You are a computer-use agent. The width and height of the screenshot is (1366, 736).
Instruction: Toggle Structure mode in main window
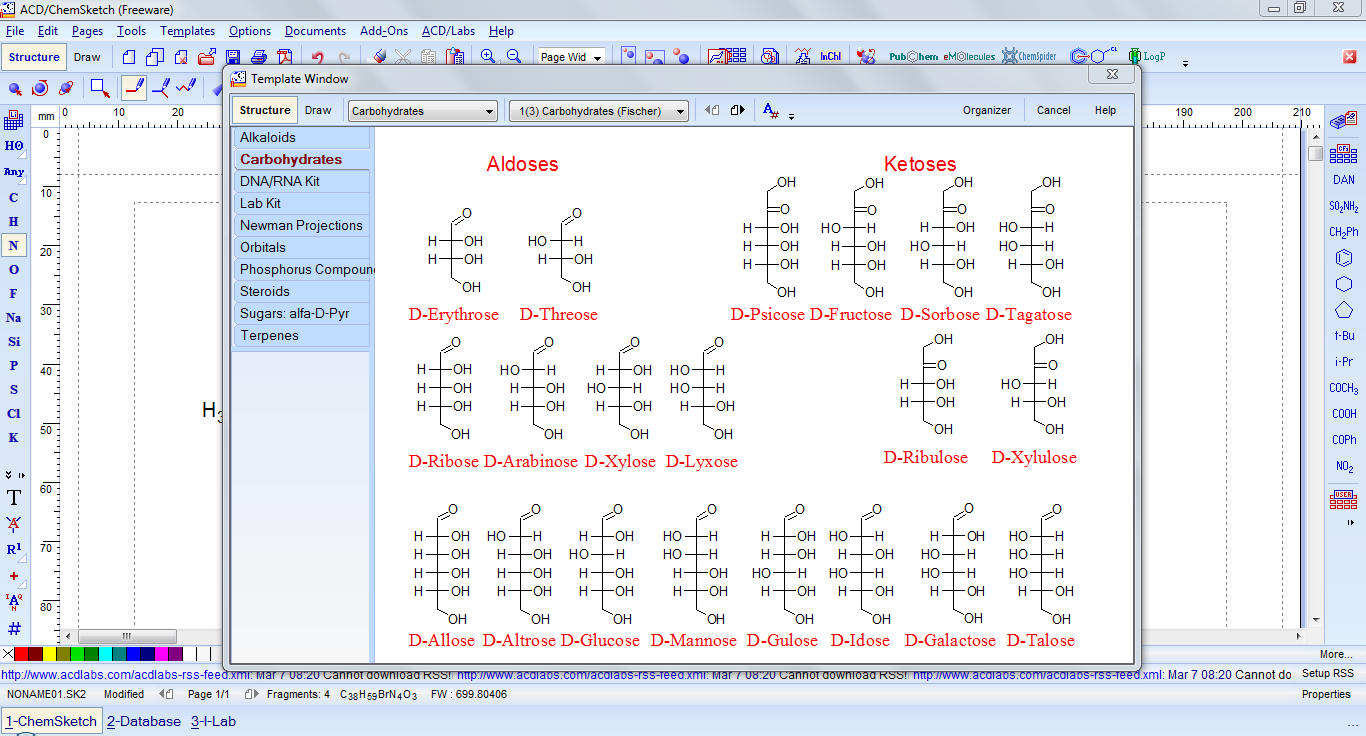click(34, 57)
